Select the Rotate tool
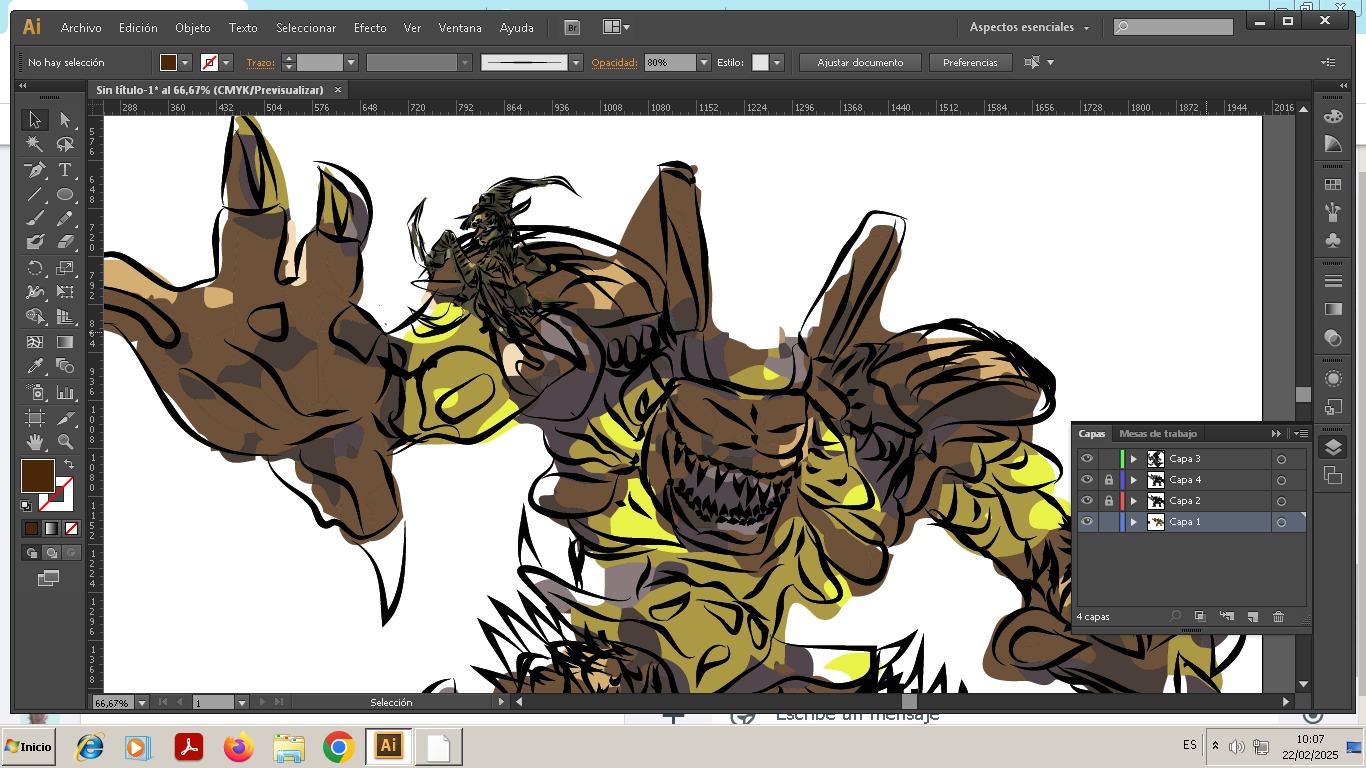1366x768 pixels. pyautogui.click(x=34, y=268)
